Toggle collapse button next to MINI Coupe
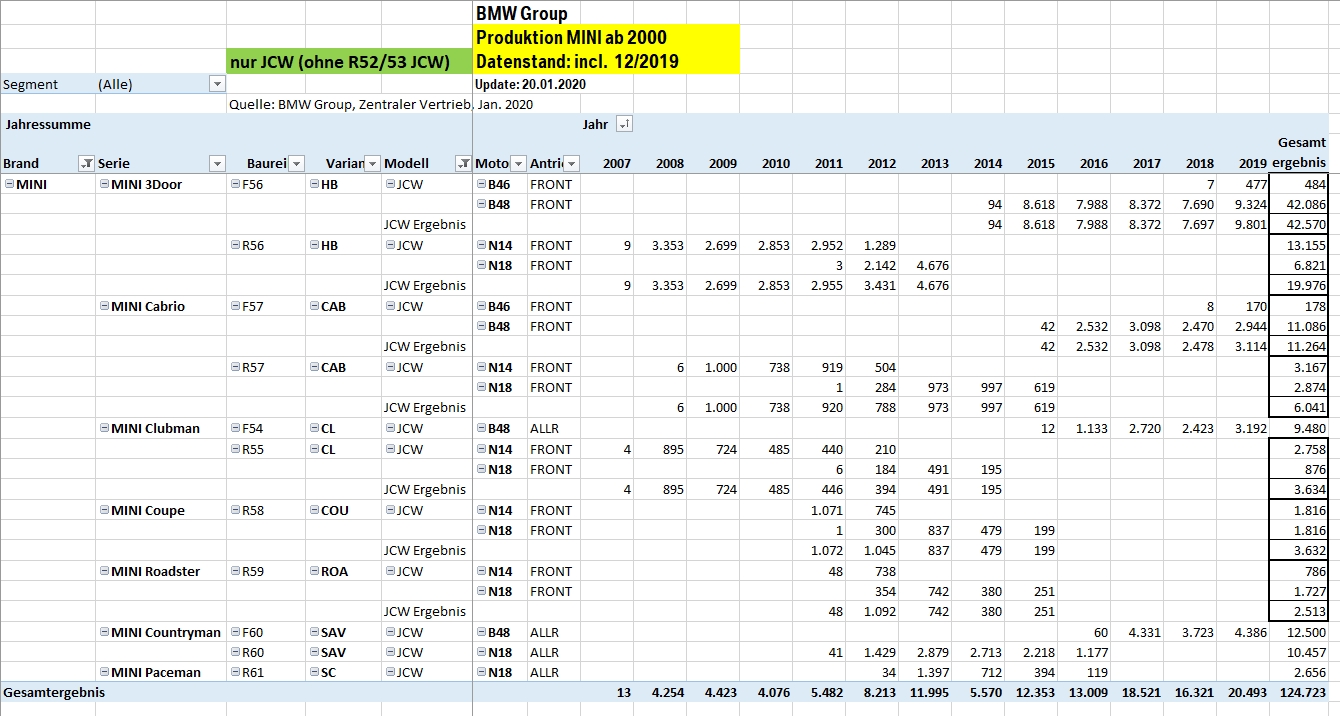 point(104,510)
